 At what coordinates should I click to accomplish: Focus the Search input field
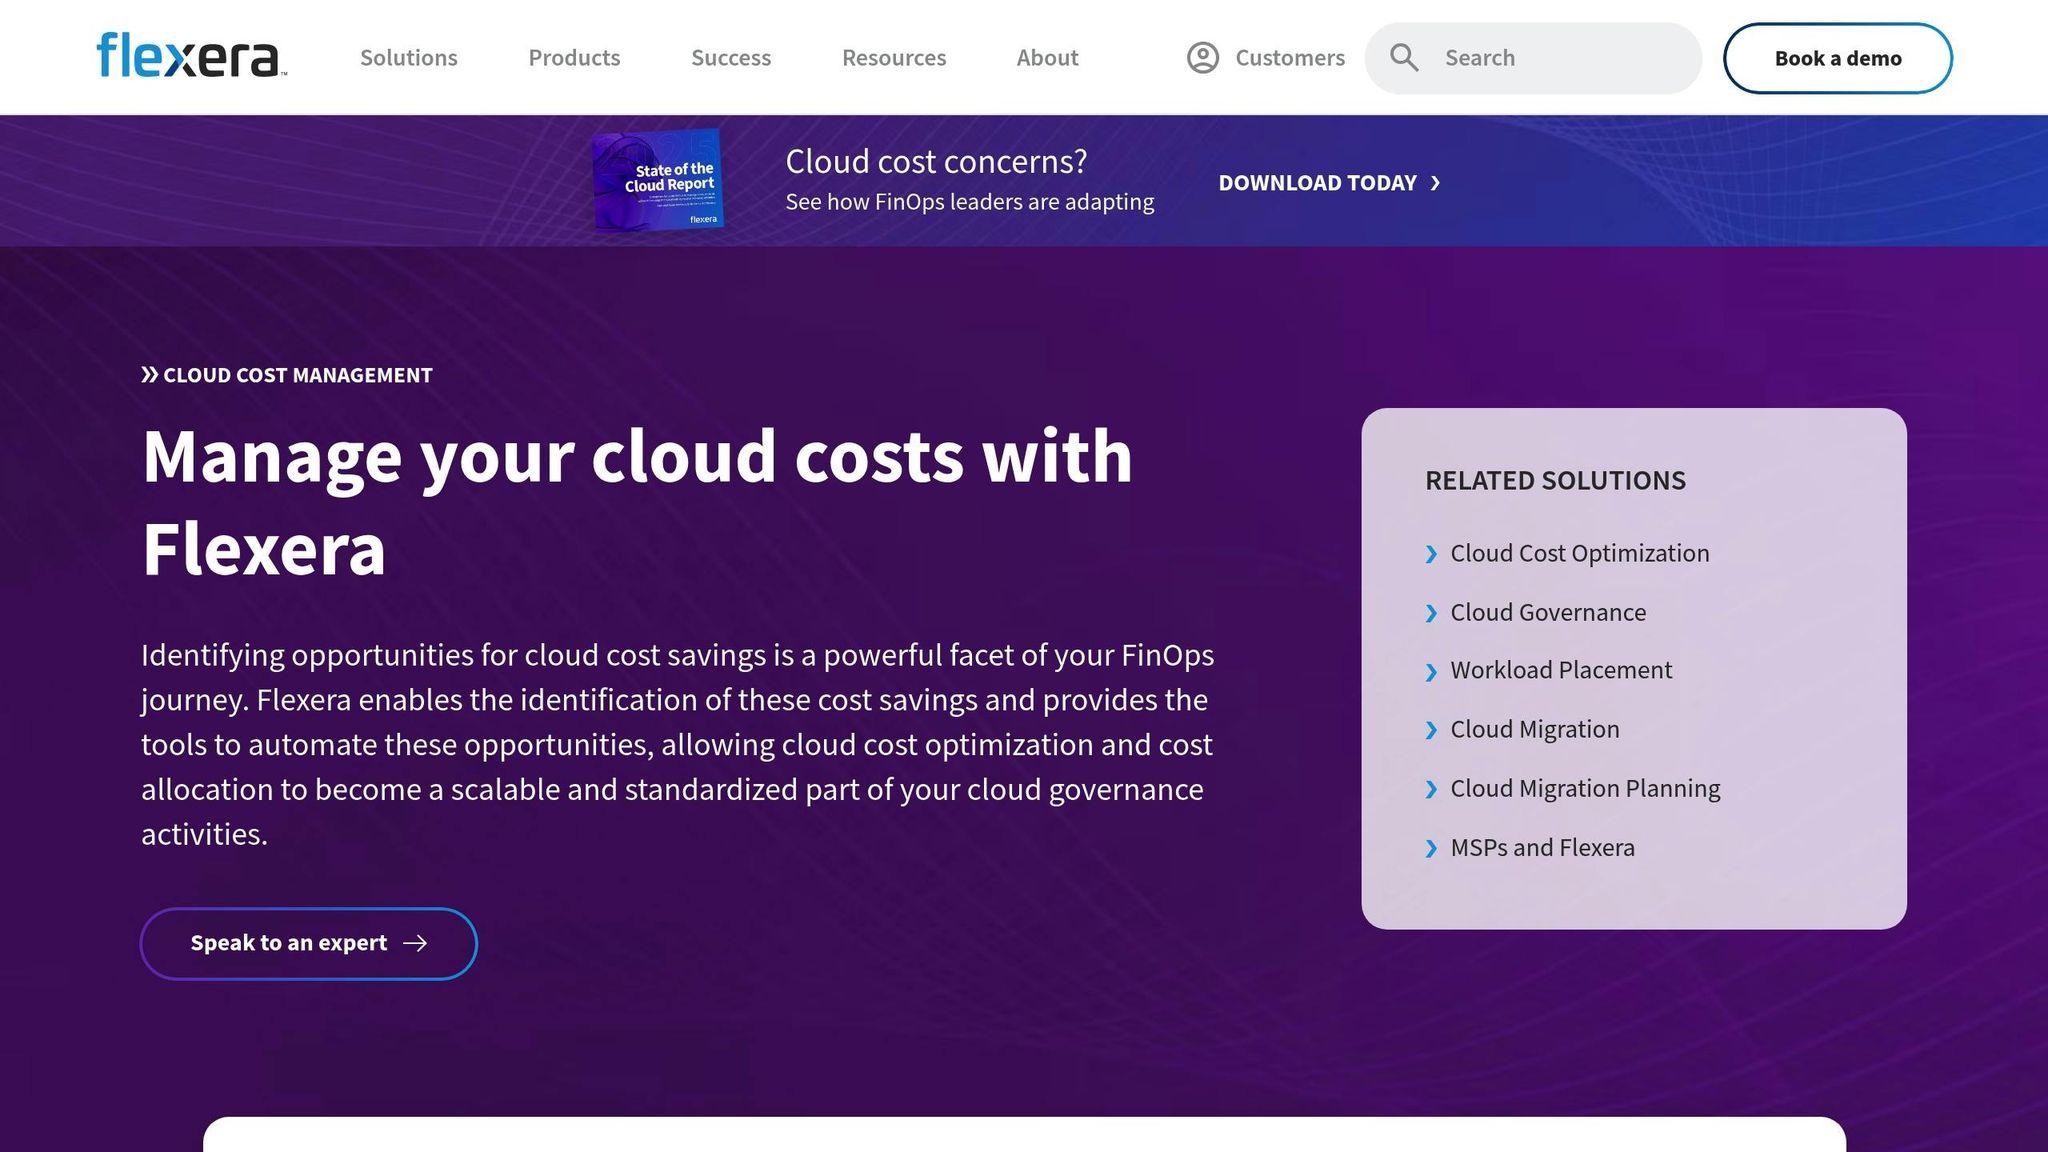coord(1533,58)
